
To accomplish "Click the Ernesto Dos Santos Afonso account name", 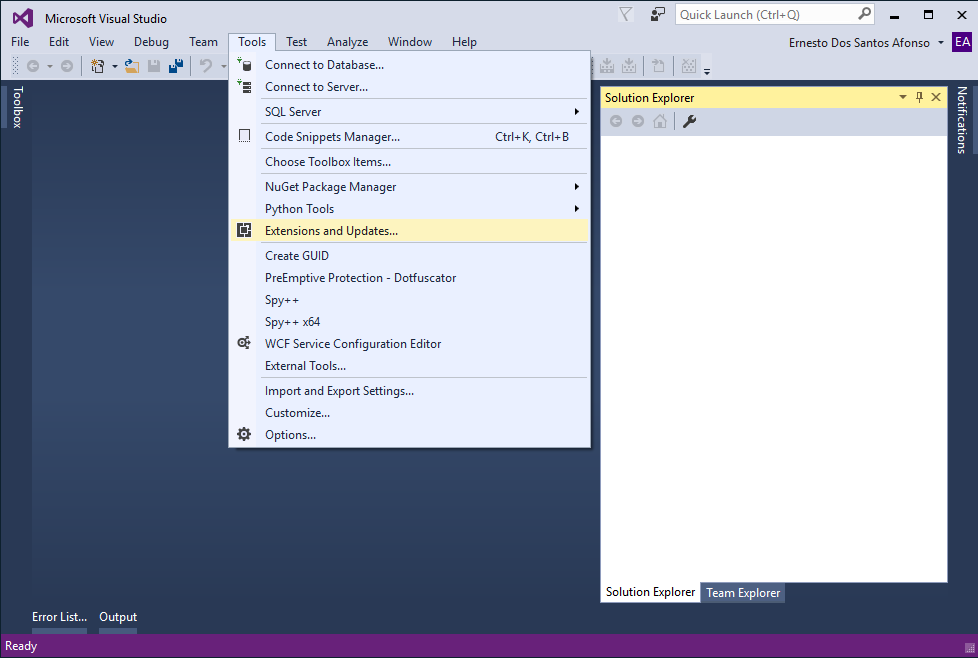I will 859,42.
